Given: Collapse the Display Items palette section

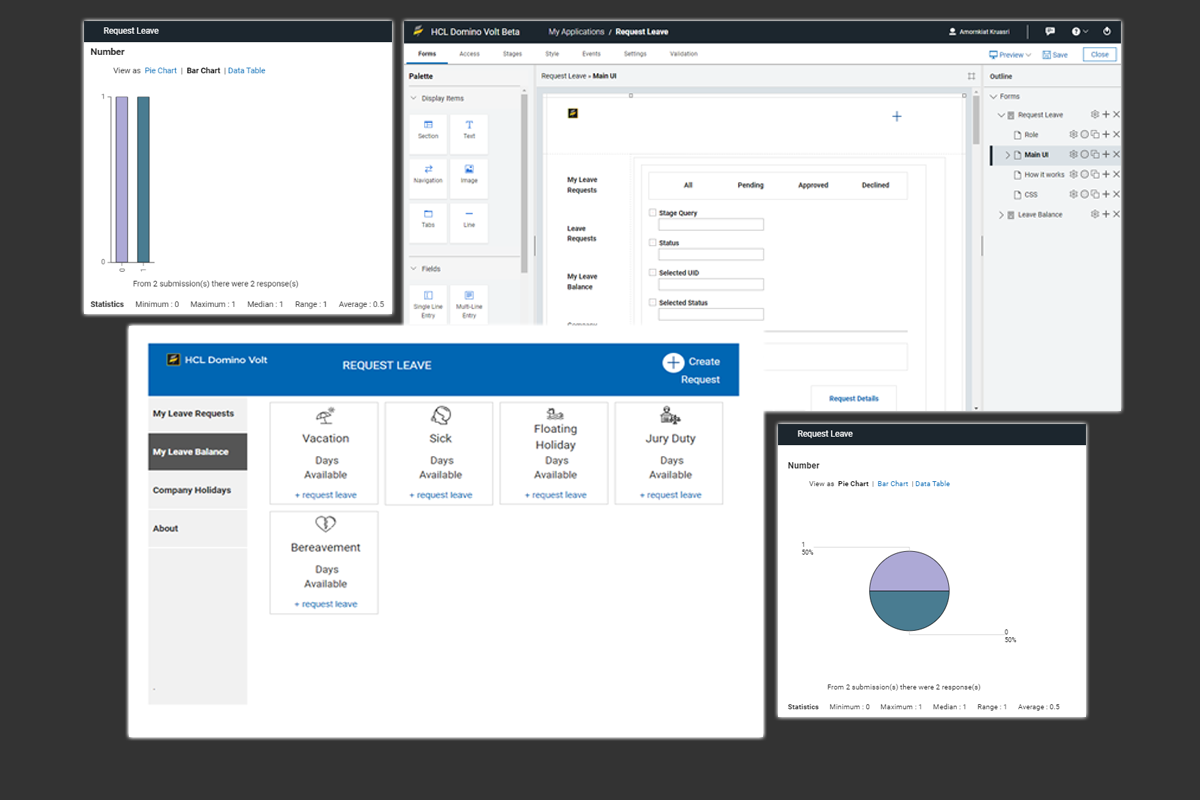Looking at the screenshot, I should 414,98.
